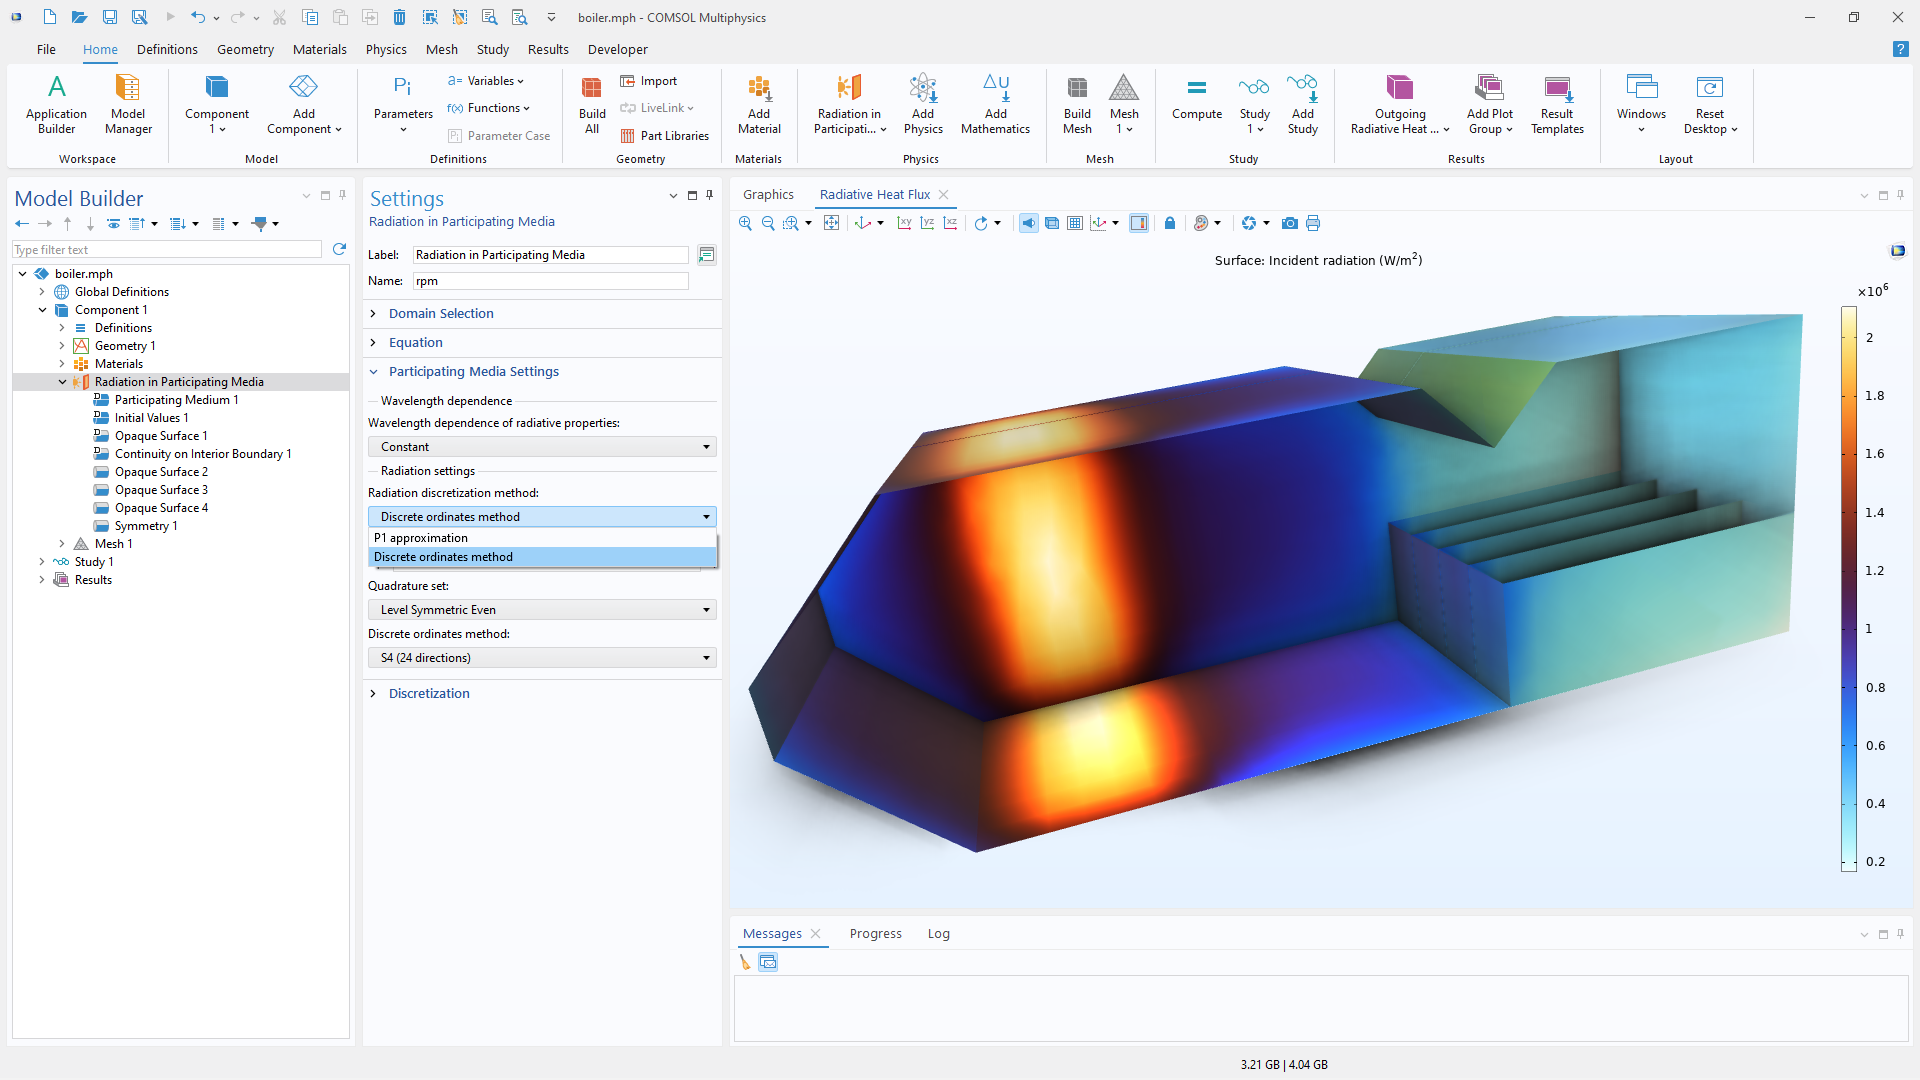
Task: Click the Name input field containing rpm
Action: (x=550, y=281)
